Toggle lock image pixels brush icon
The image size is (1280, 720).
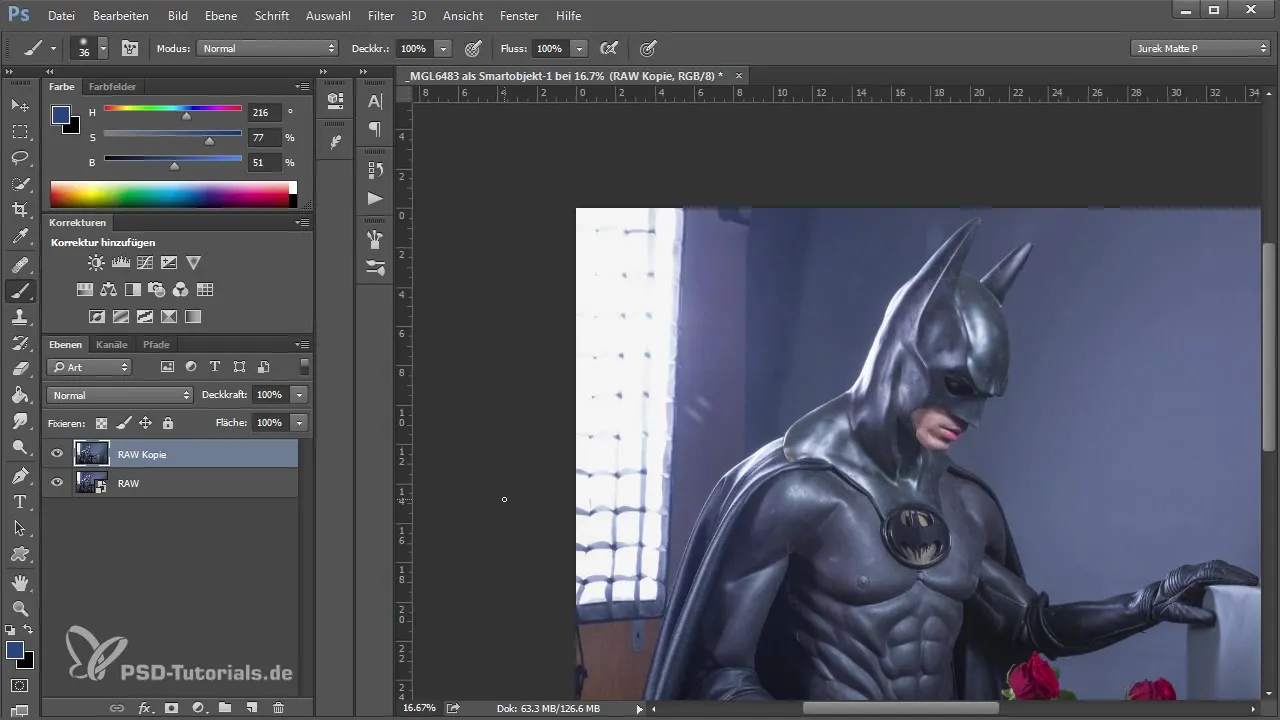tap(124, 423)
